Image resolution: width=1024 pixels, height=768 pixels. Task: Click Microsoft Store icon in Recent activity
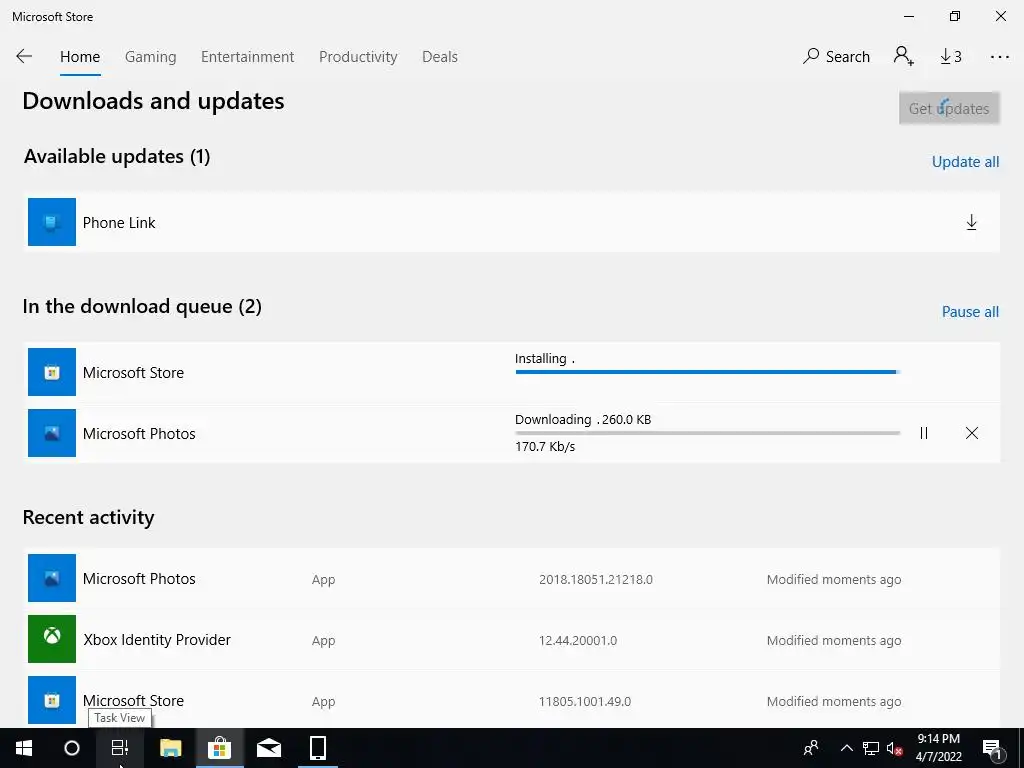click(52, 700)
